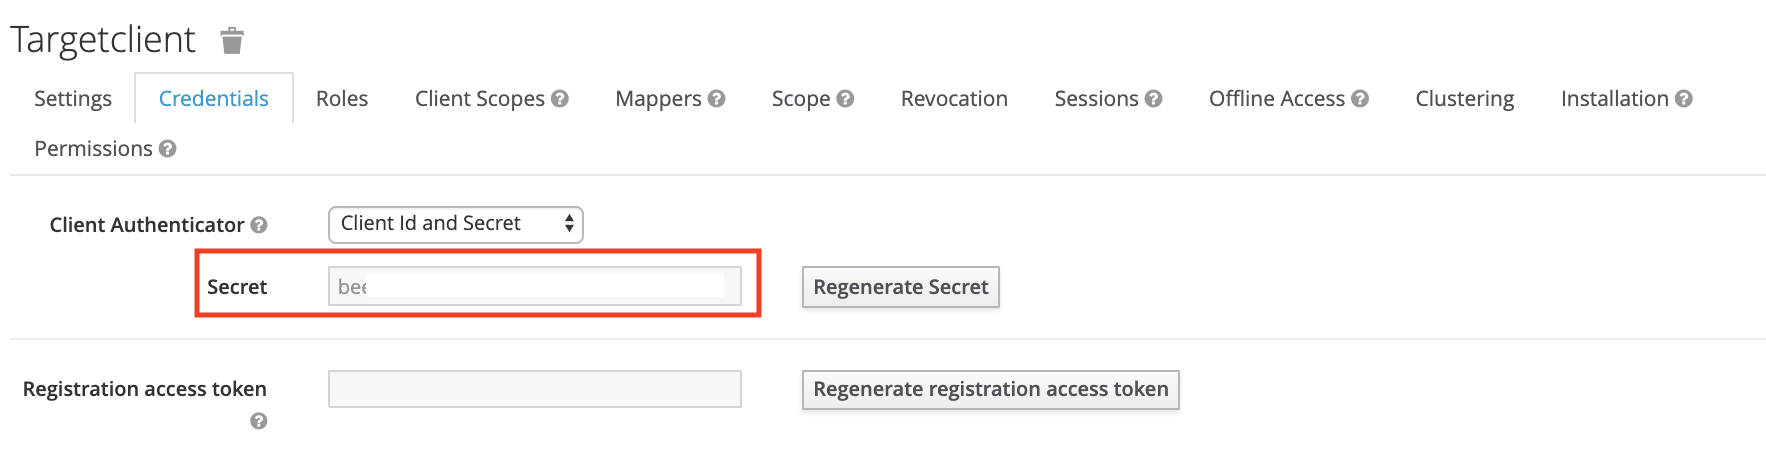The height and width of the screenshot is (454, 1766).
Task: Click help icon next to Sessions
Action: pyautogui.click(x=1153, y=99)
